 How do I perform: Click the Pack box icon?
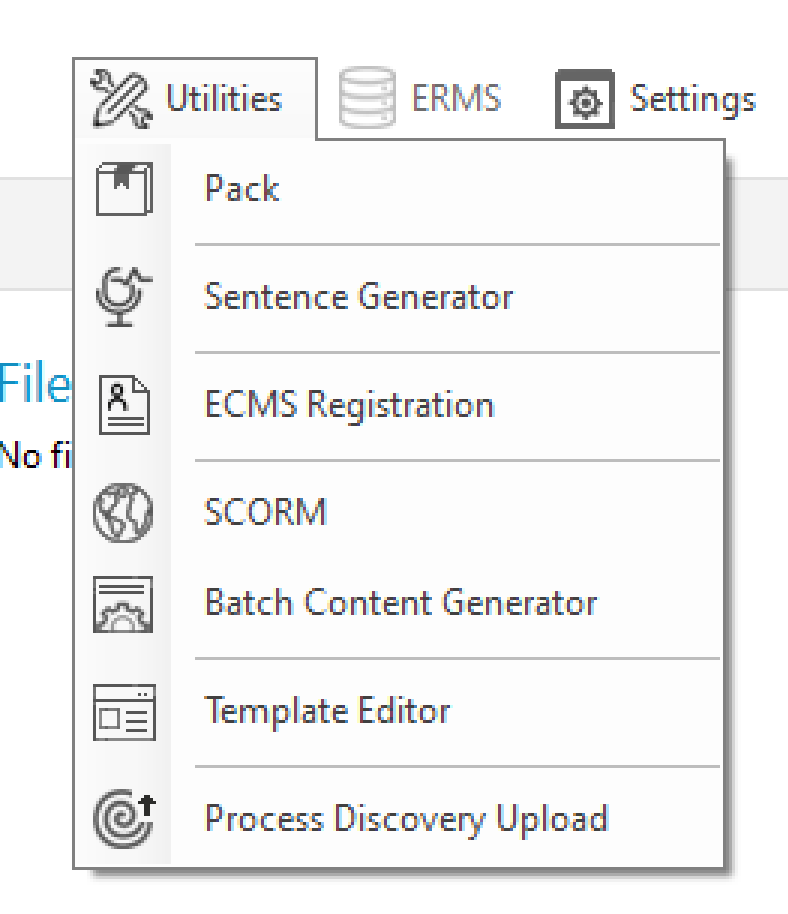click(124, 190)
